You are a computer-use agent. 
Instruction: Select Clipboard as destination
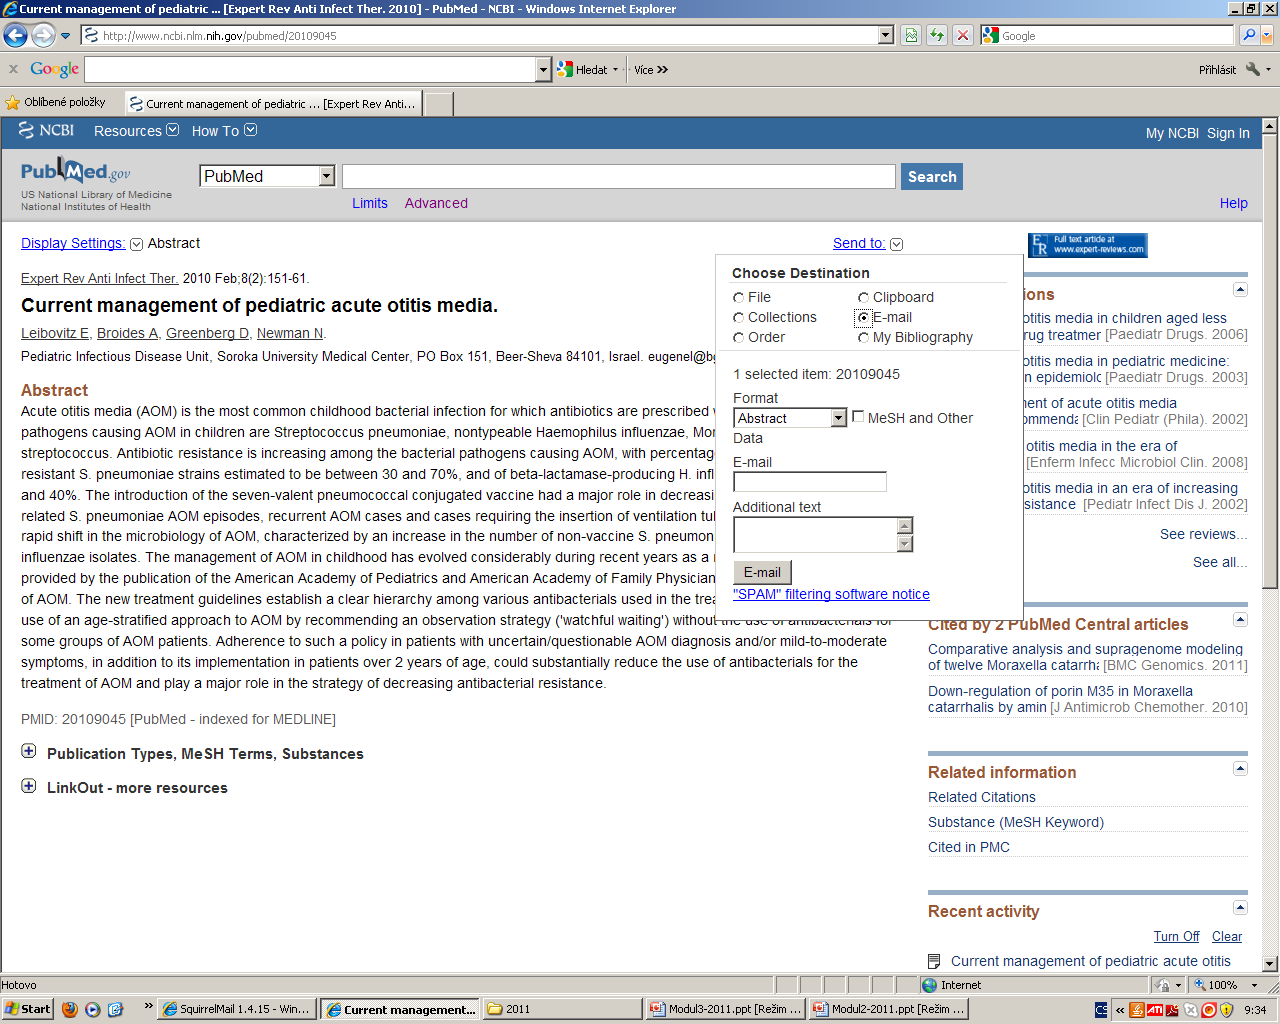[863, 298]
